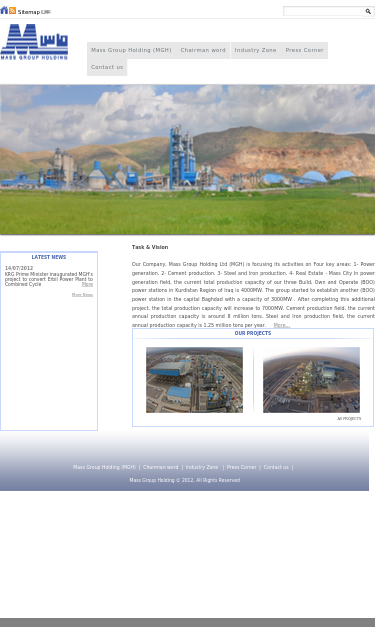Viewport: 375px width, 627px height.
Task: Open the left project aerial thumbnail
Action: 194,380
